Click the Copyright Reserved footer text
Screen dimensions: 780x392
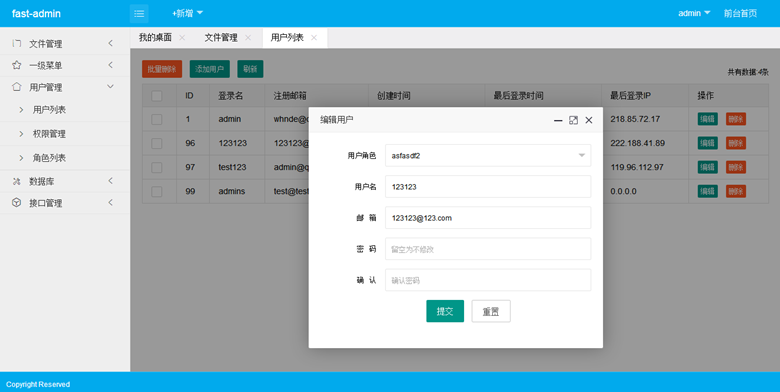coord(38,384)
